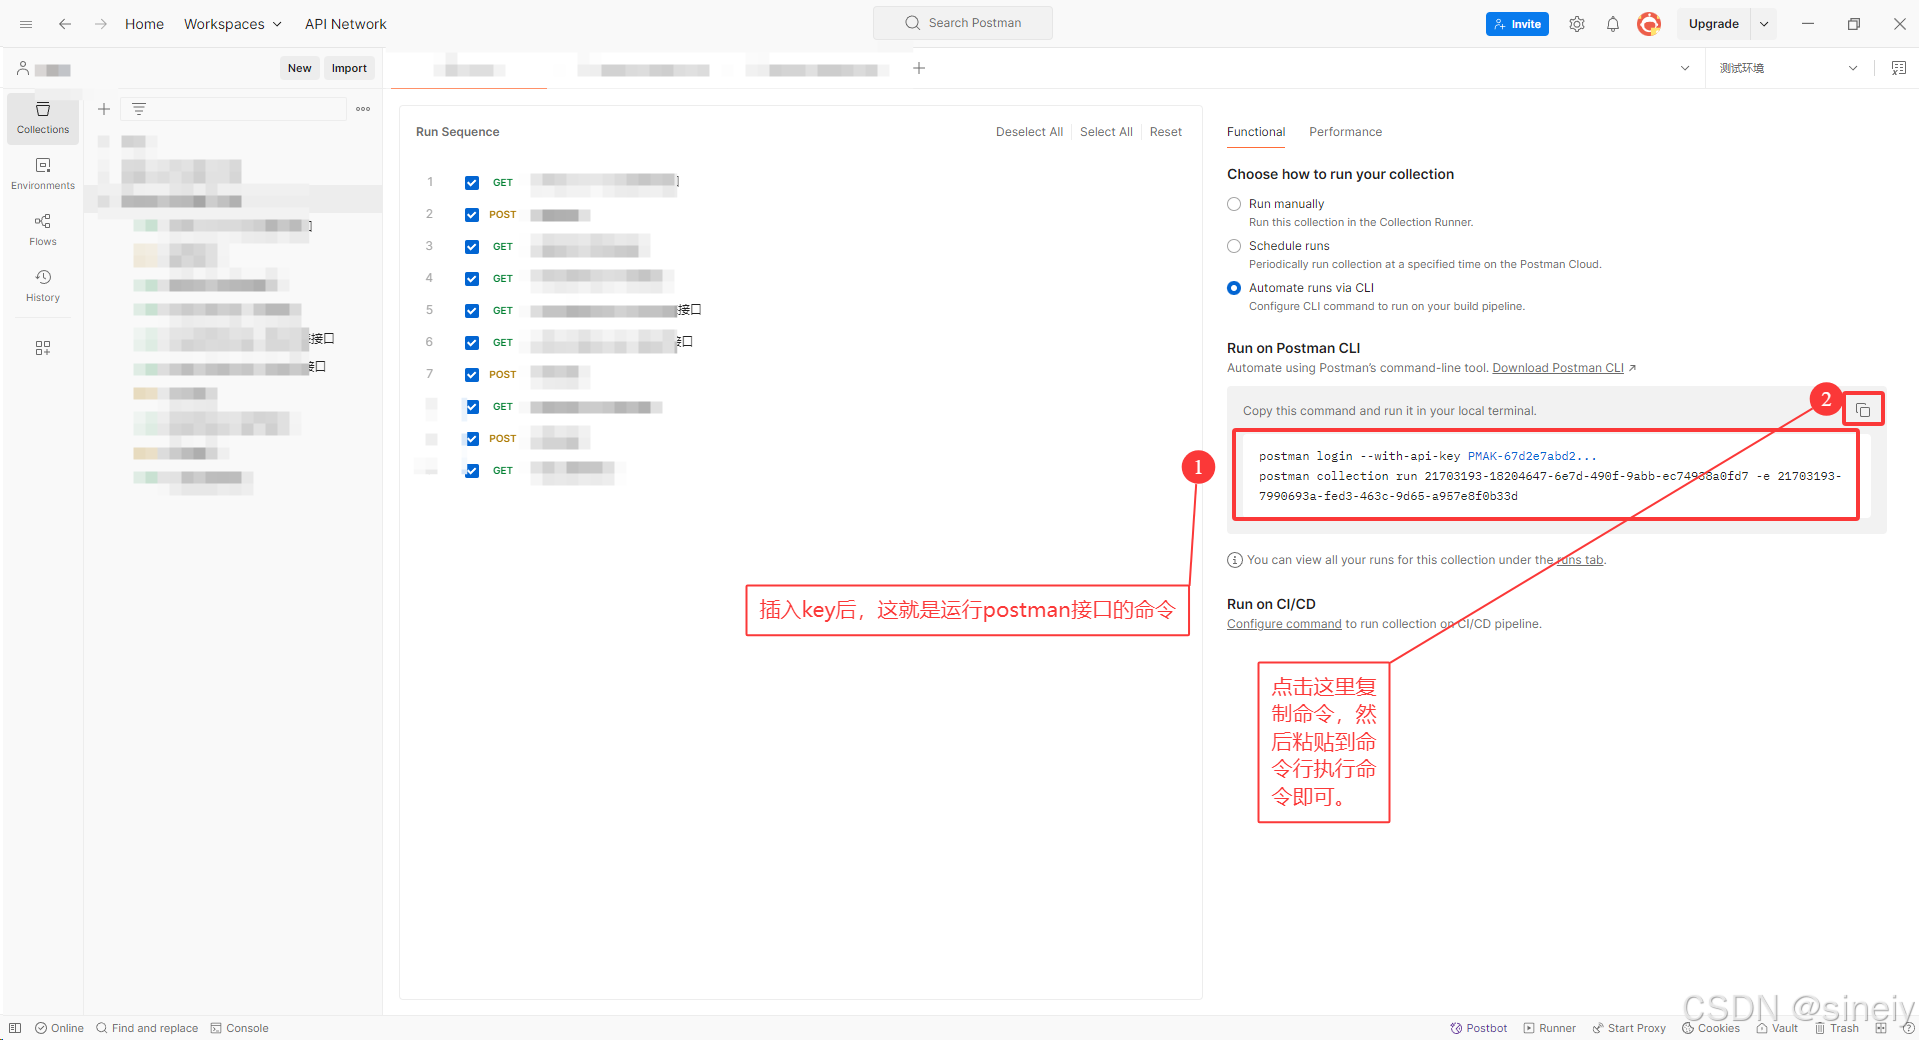
Task: Open the hamburger menu icon
Action: pos(26,24)
